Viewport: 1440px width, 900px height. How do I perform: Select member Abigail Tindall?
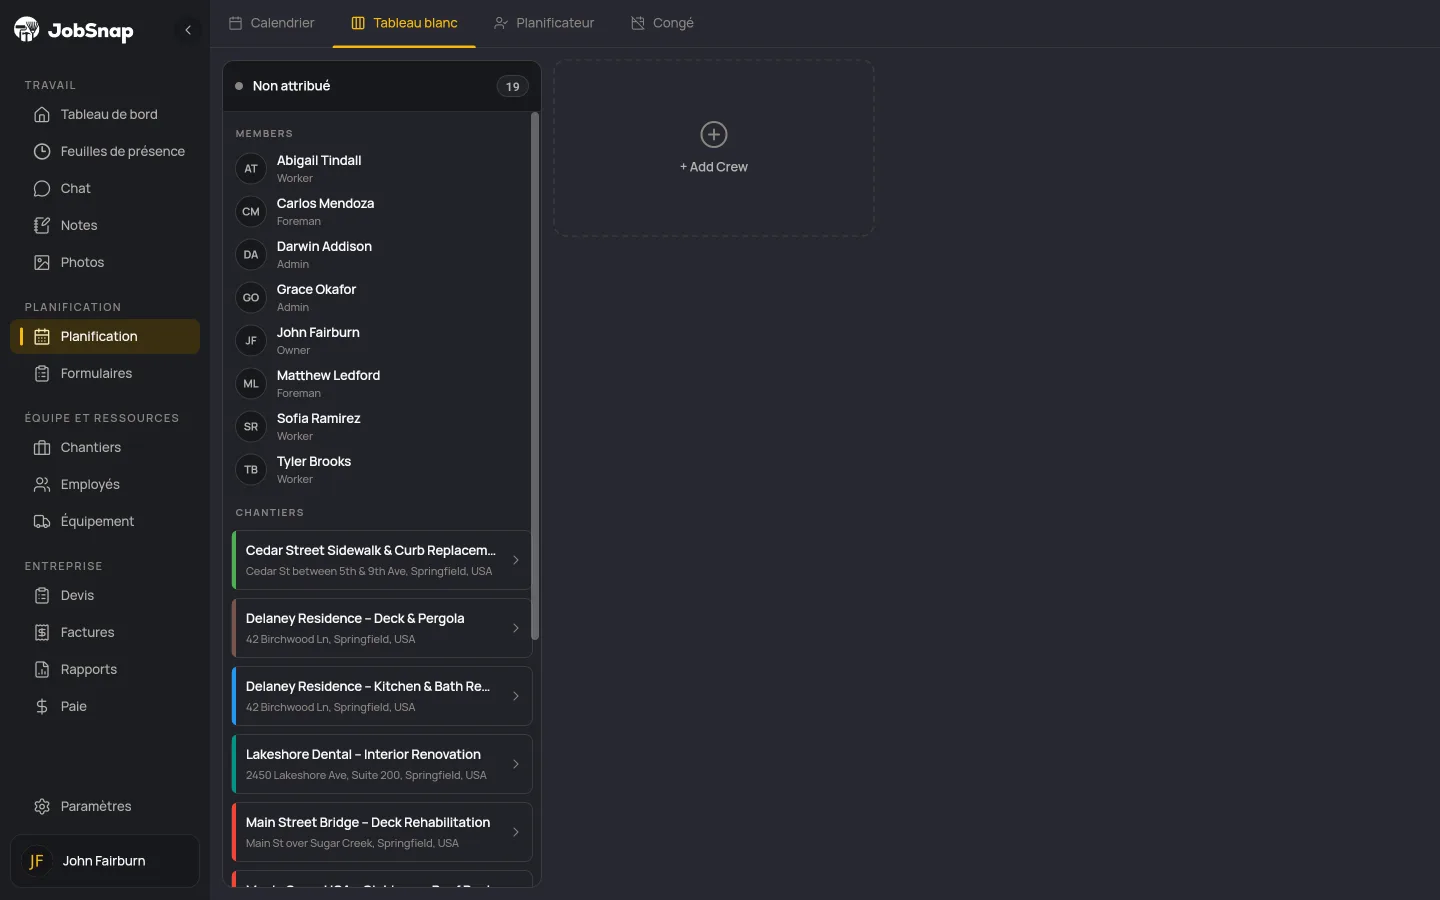[x=380, y=168]
